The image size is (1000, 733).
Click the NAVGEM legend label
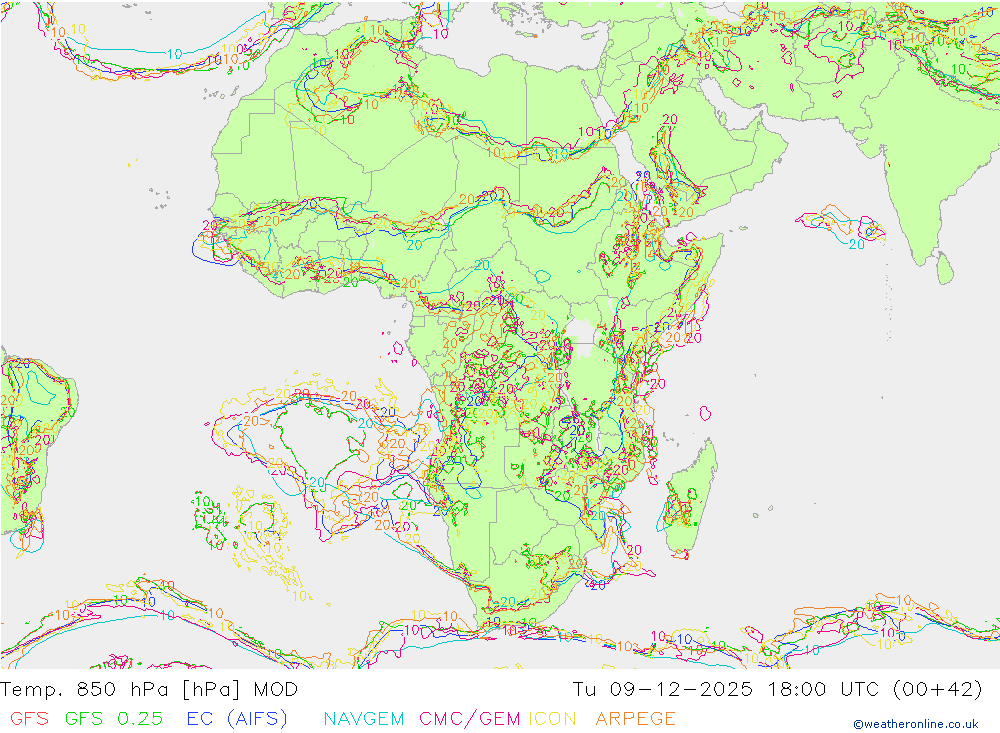[x=364, y=718]
